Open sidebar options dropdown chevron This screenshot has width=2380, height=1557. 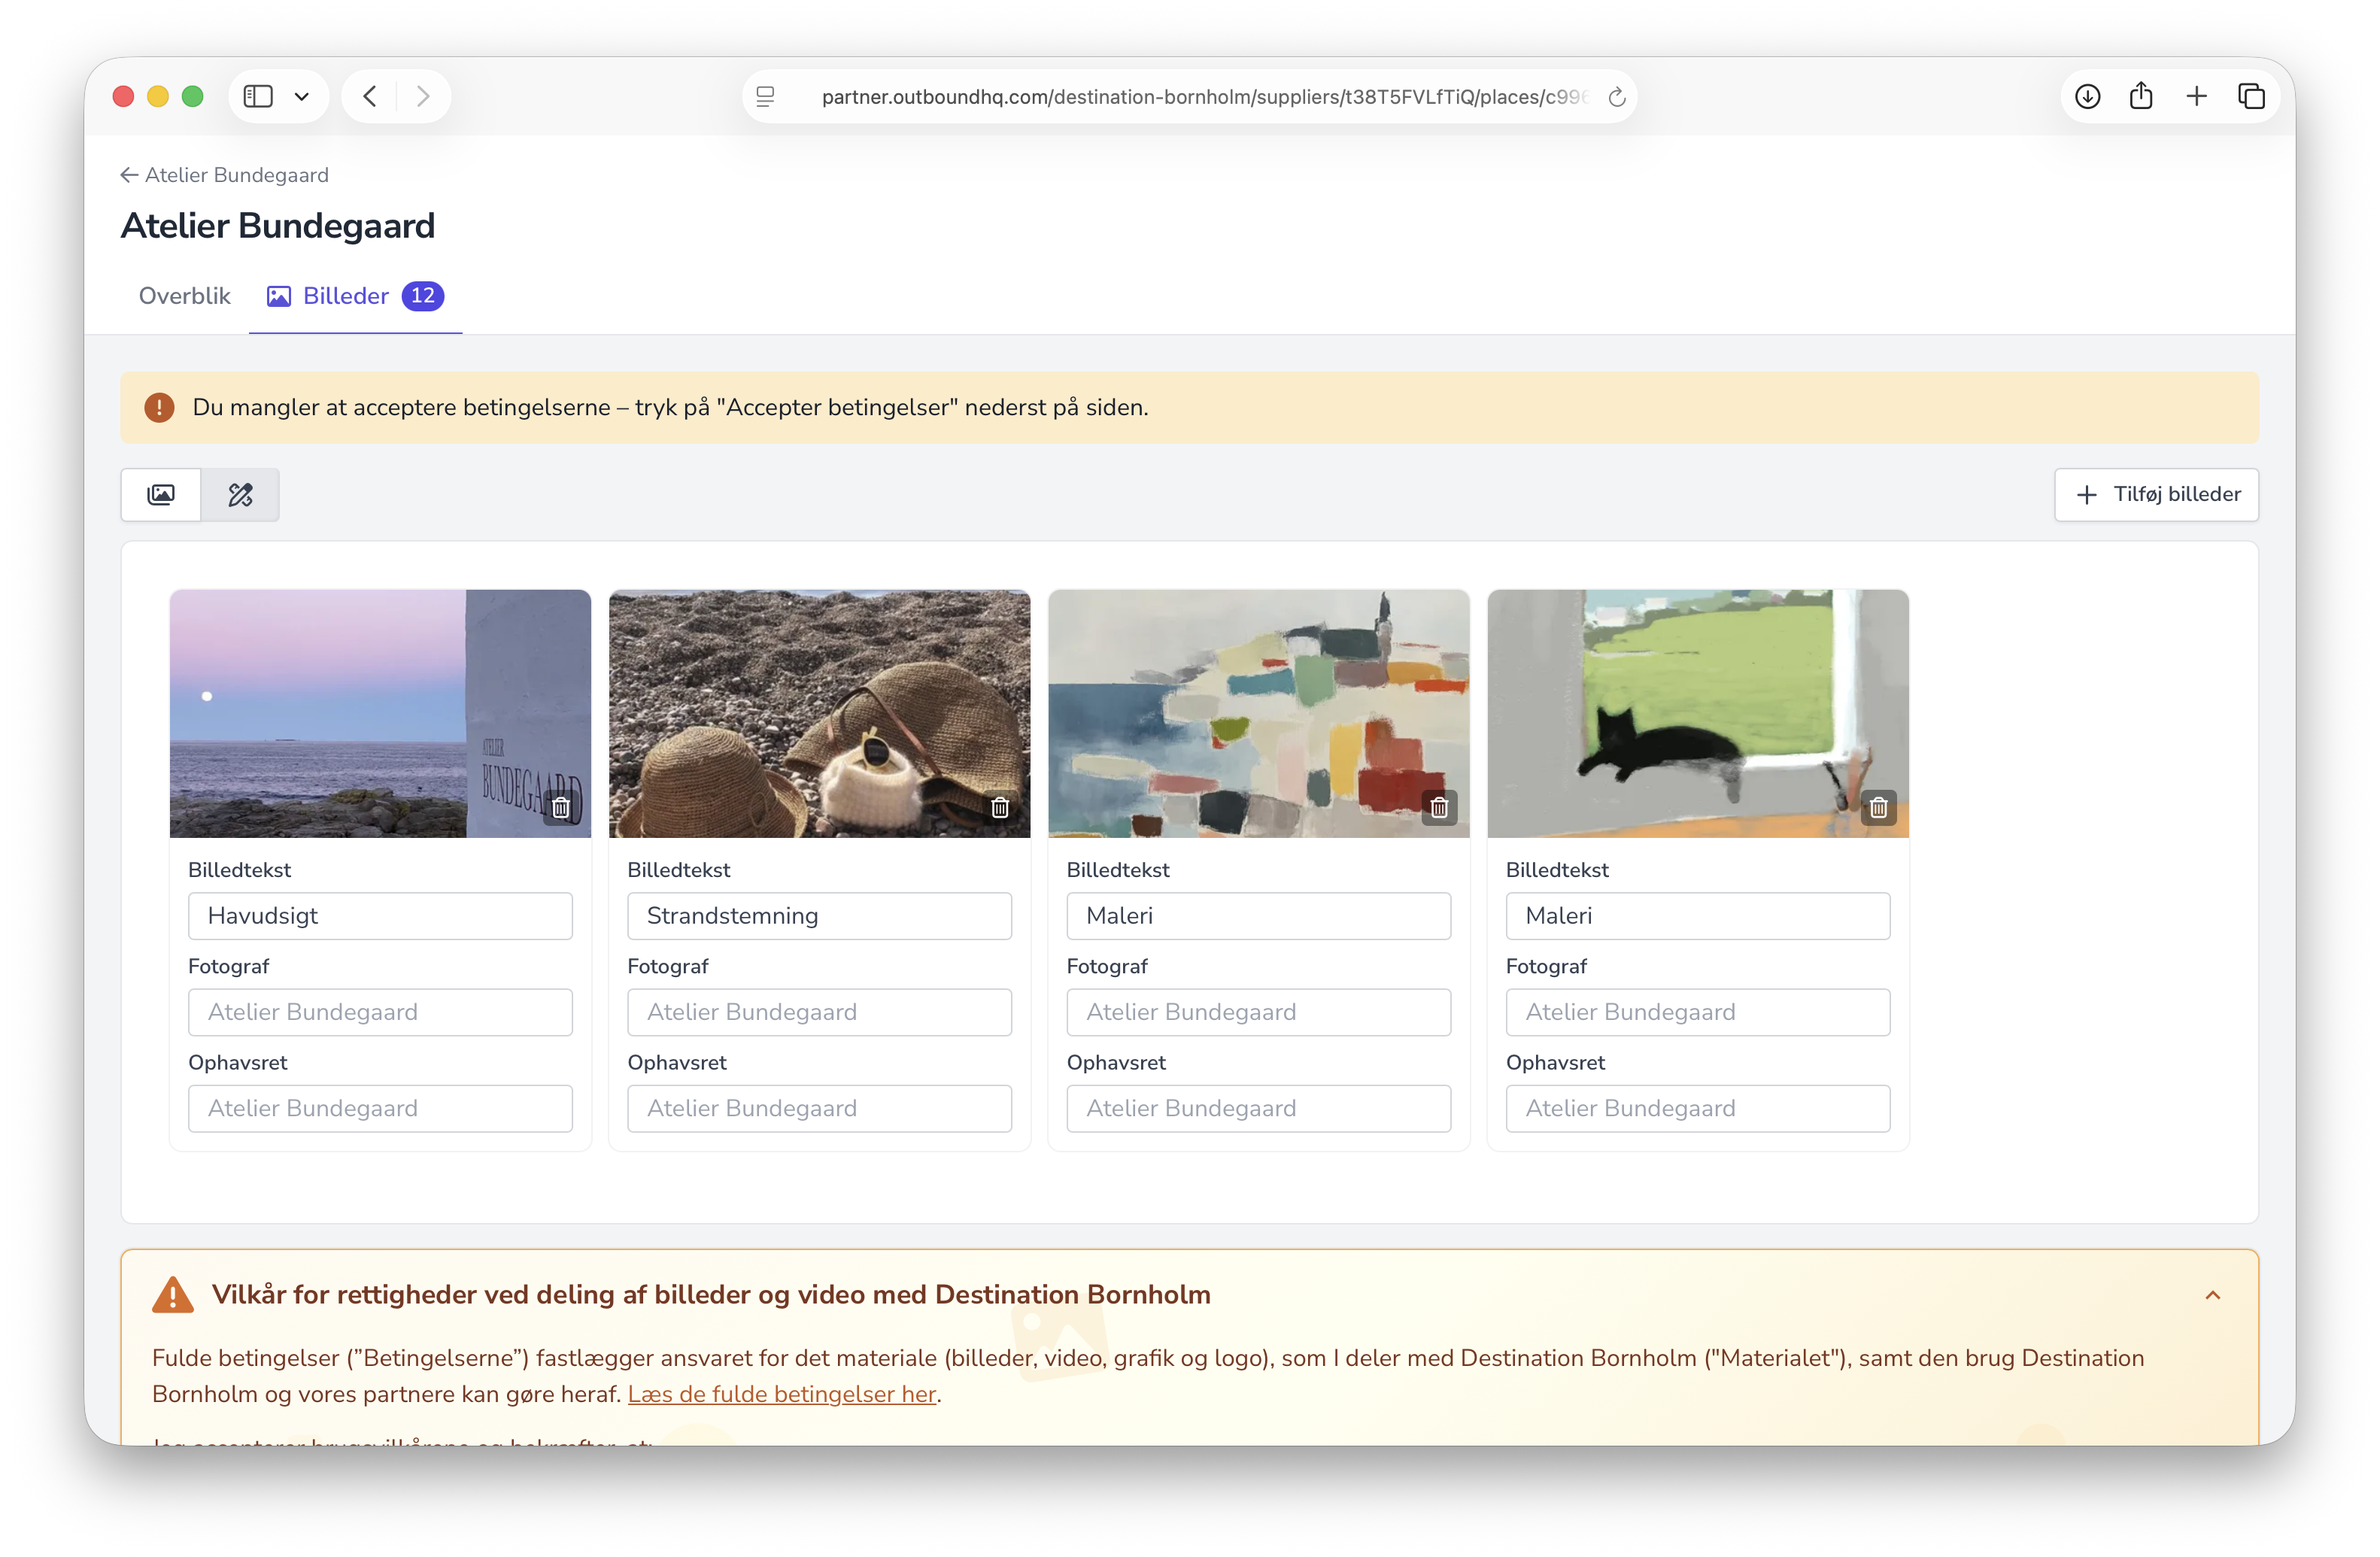point(301,96)
